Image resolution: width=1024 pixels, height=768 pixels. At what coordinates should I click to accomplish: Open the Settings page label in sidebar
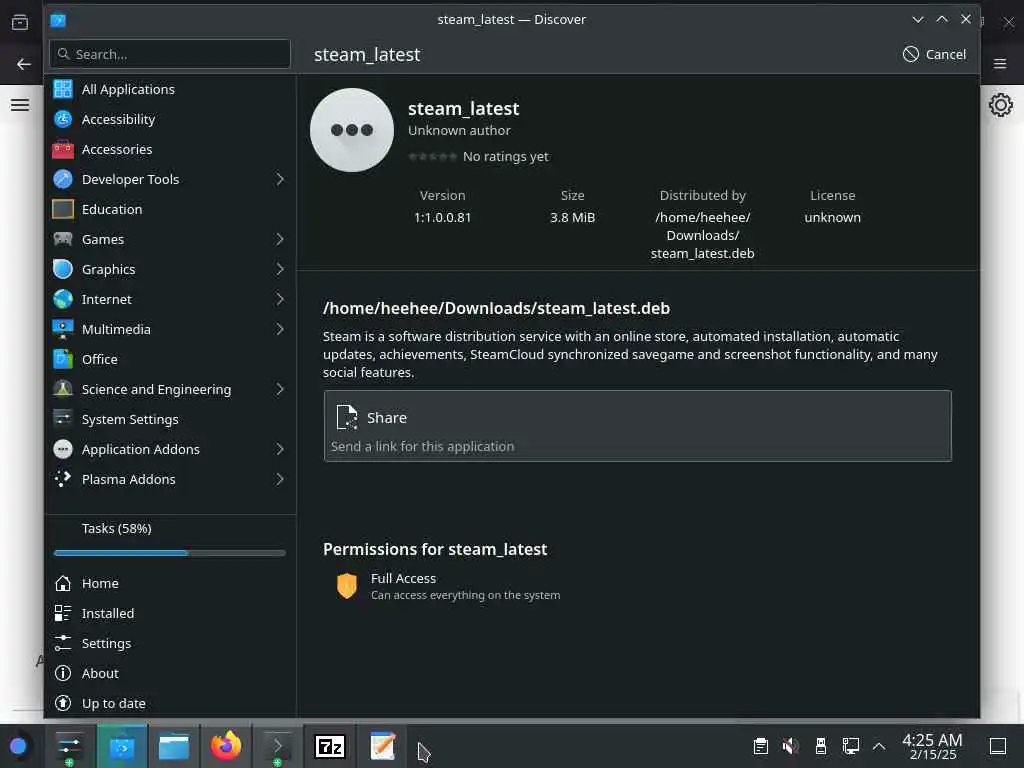coord(106,643)
